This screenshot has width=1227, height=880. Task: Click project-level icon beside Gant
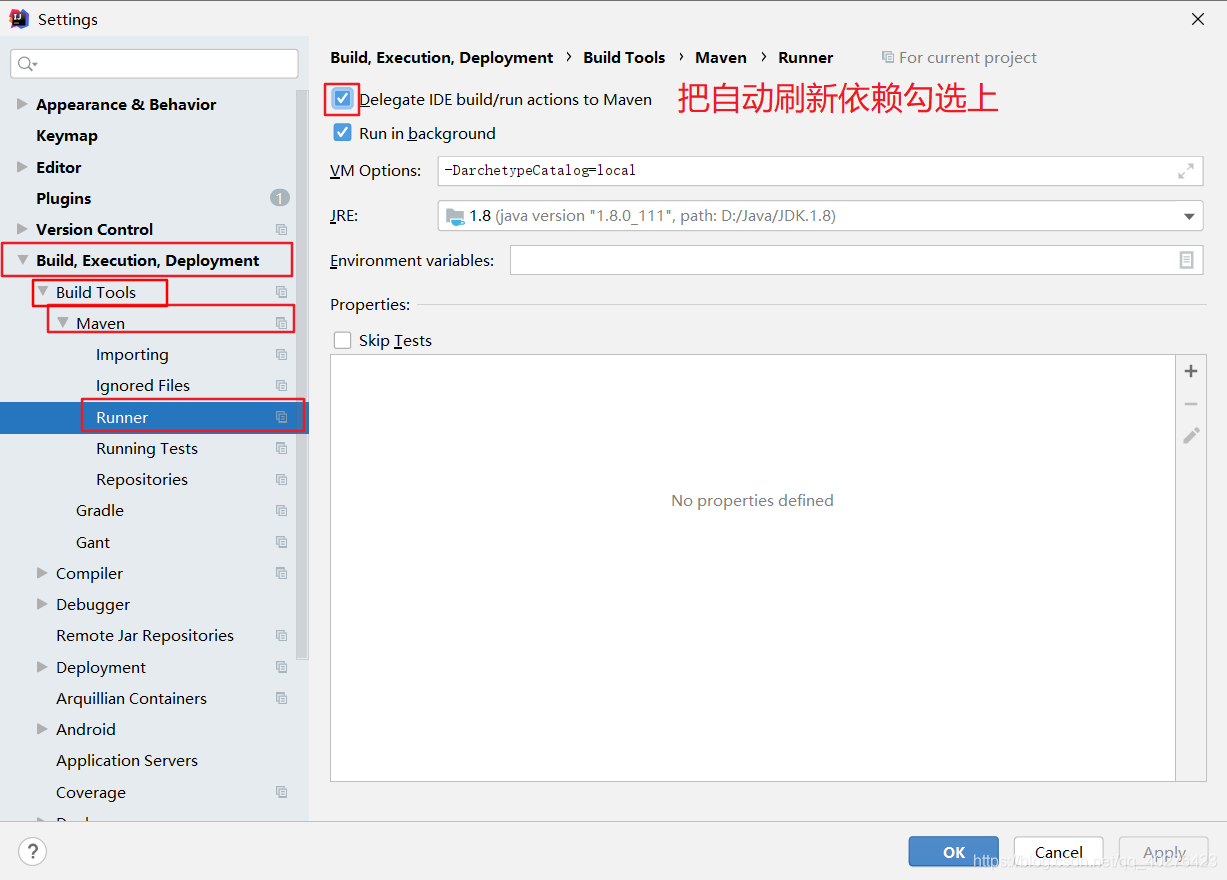(x=281, y=542)
